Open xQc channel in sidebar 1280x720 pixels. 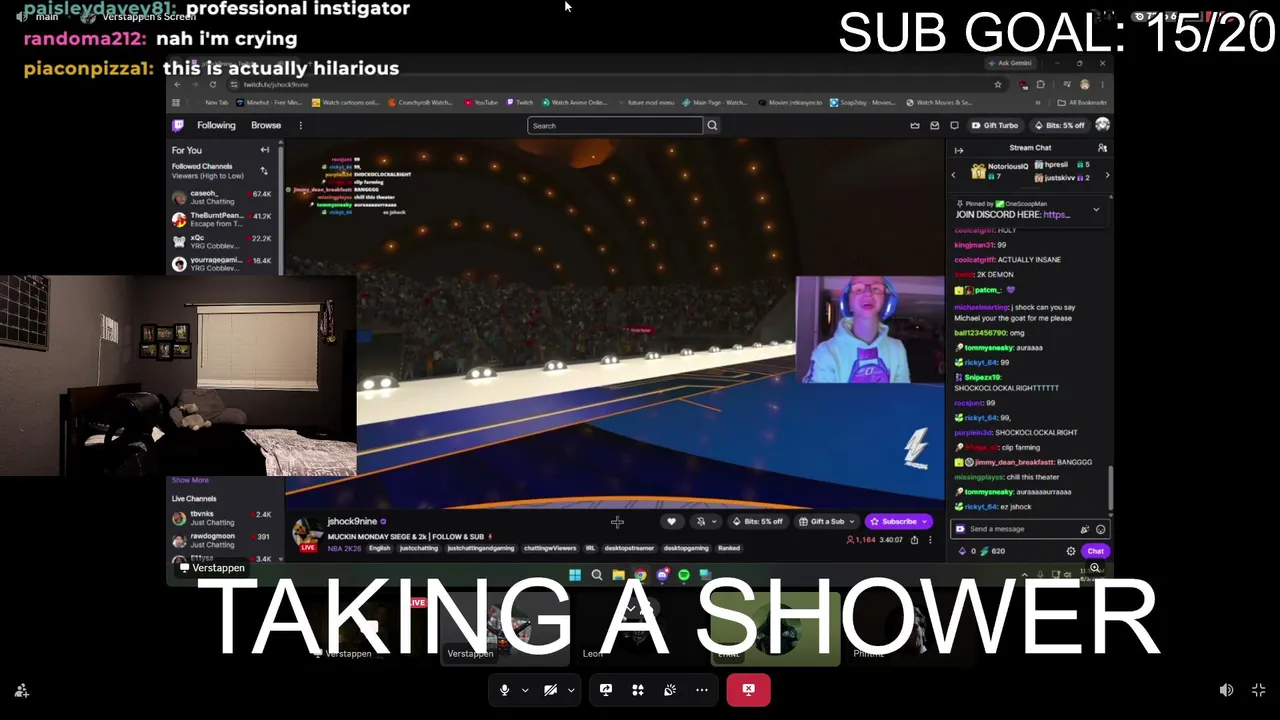pos(222,242)
